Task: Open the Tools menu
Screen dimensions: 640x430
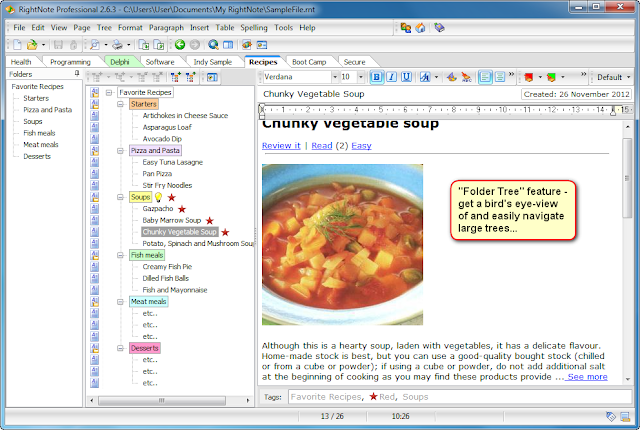Action: point(283,28)
